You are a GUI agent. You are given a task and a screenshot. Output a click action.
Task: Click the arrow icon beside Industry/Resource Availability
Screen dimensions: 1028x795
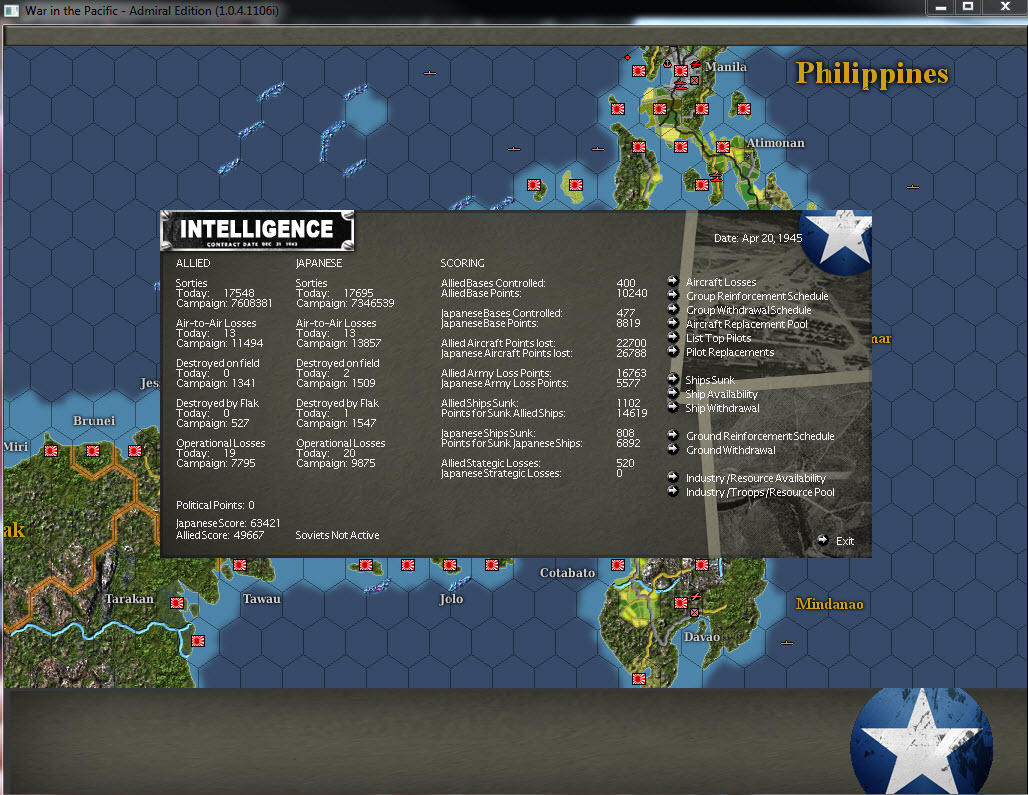coord(673,477)
